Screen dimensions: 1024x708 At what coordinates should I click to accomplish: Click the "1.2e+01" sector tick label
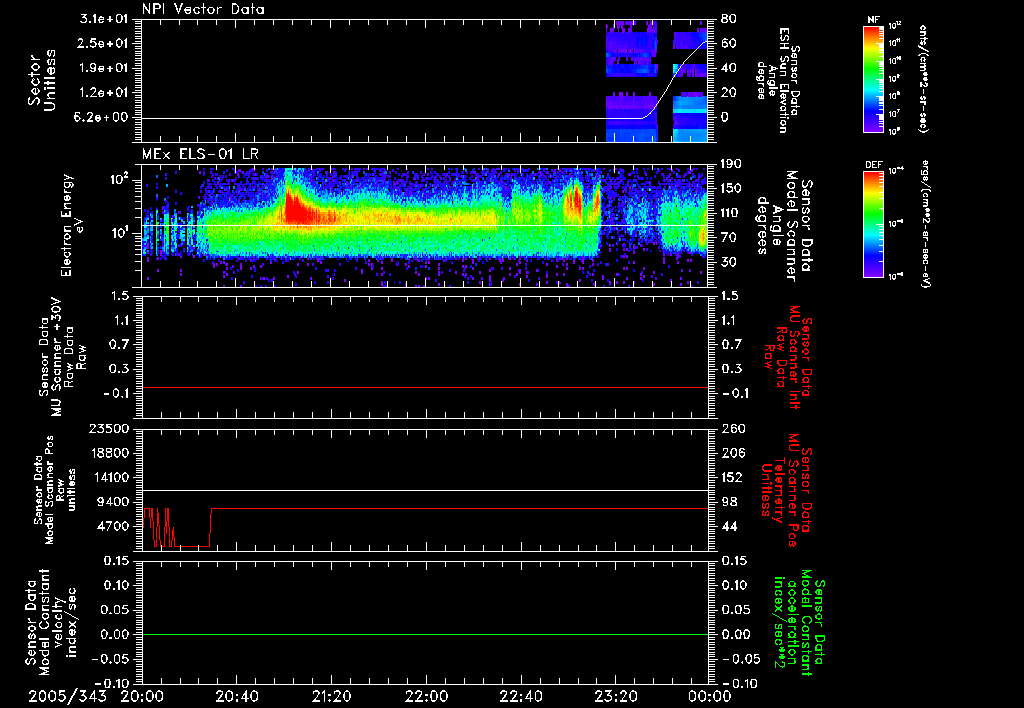(x=104, y=93)
